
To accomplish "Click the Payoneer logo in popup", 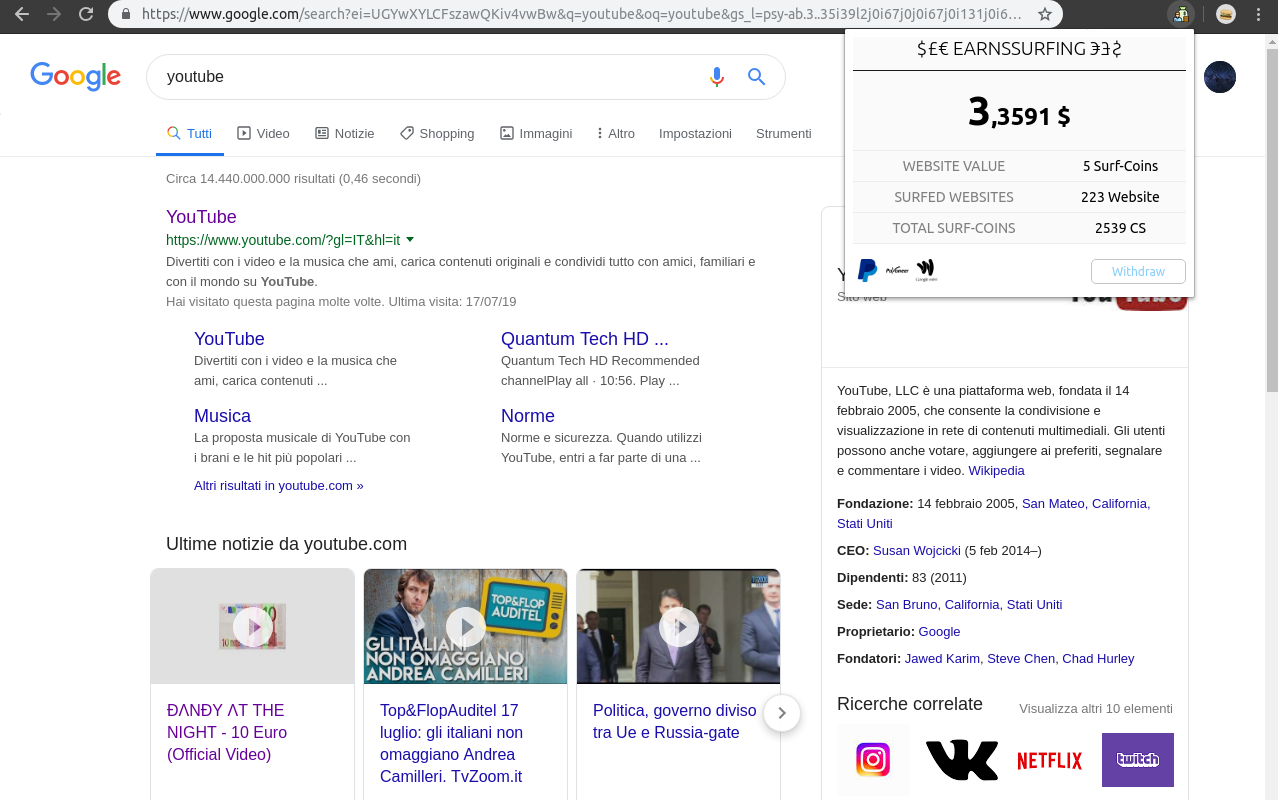I will click(x=897, y=270).
